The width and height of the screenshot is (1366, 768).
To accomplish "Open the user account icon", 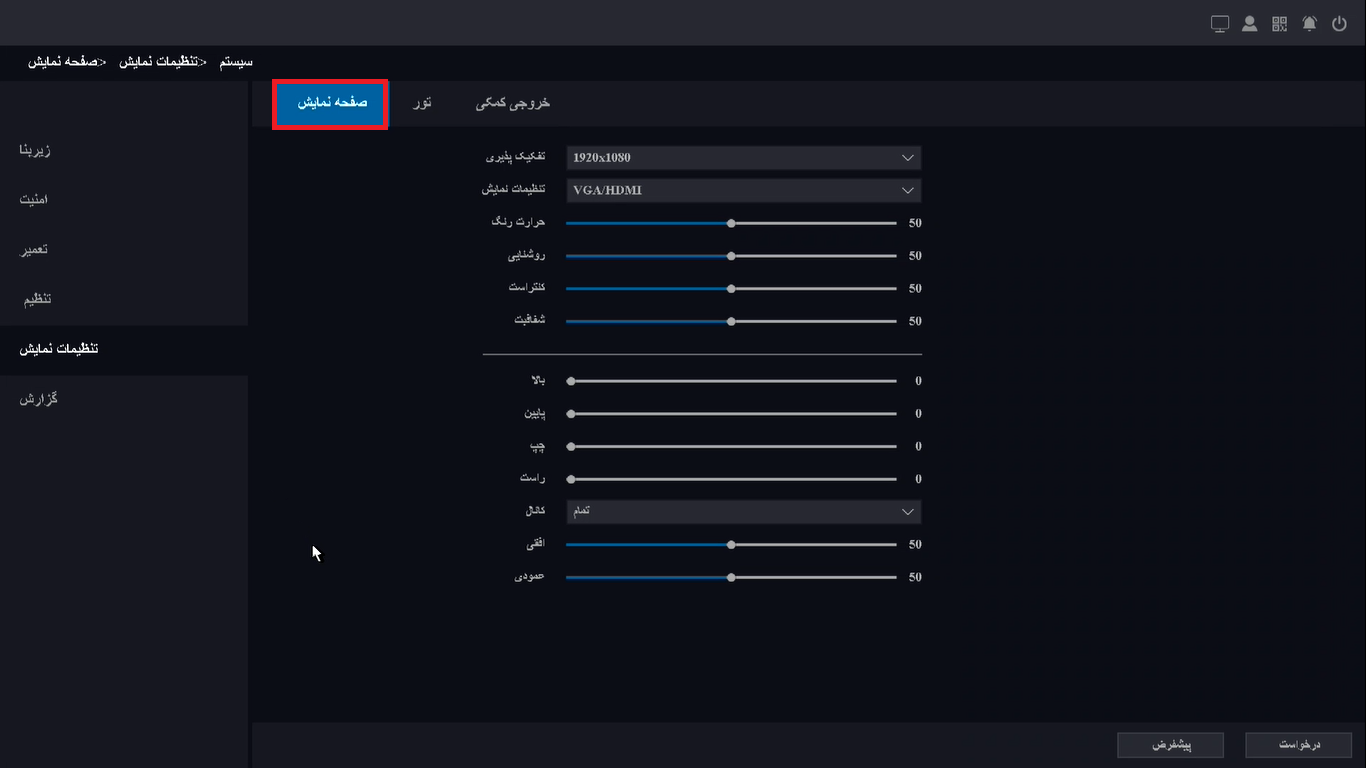I will (x=1249, y=24).
